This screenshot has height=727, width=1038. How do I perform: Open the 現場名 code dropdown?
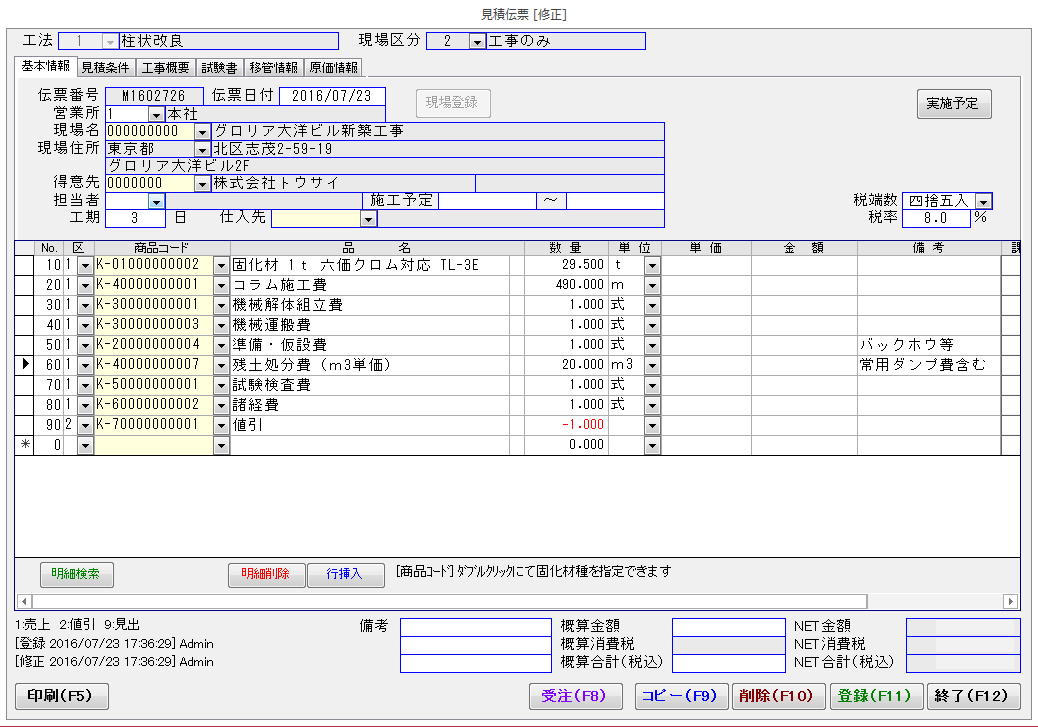(202, 131)
